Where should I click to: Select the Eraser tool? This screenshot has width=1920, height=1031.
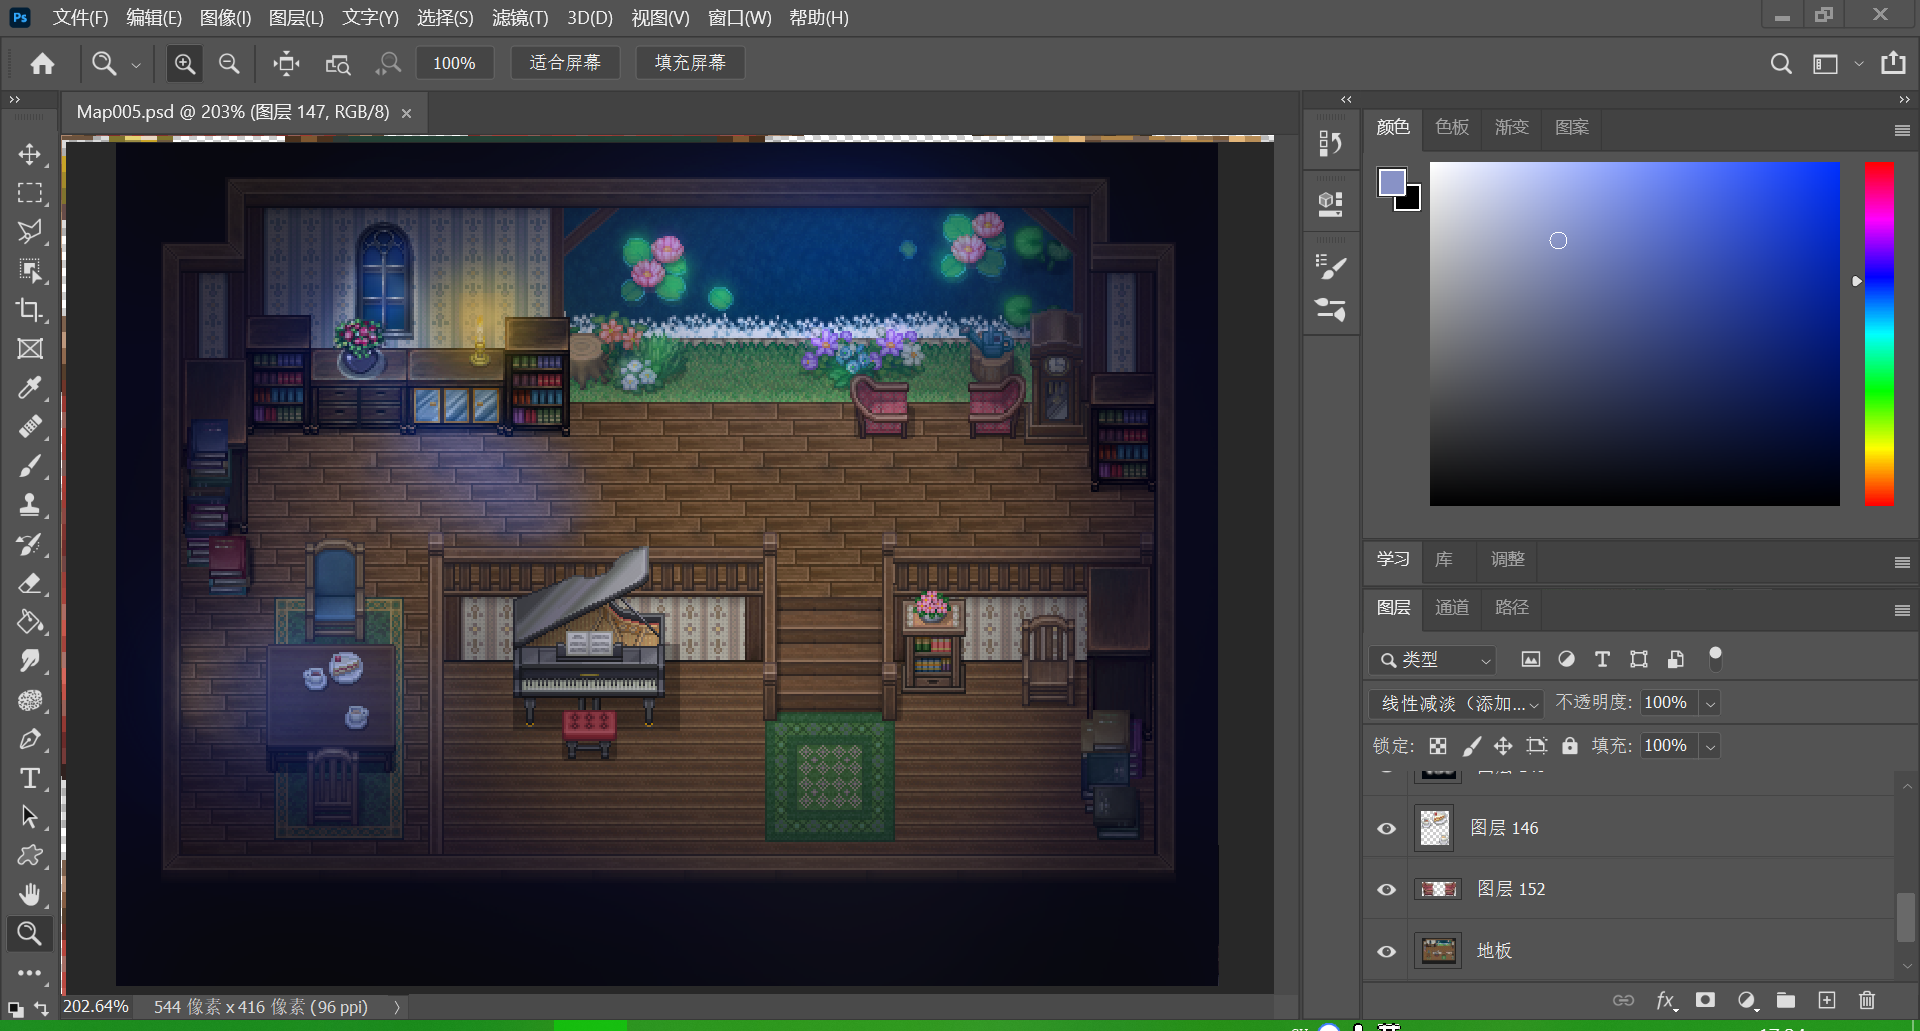pyautogui.click(x=30, y=583)
